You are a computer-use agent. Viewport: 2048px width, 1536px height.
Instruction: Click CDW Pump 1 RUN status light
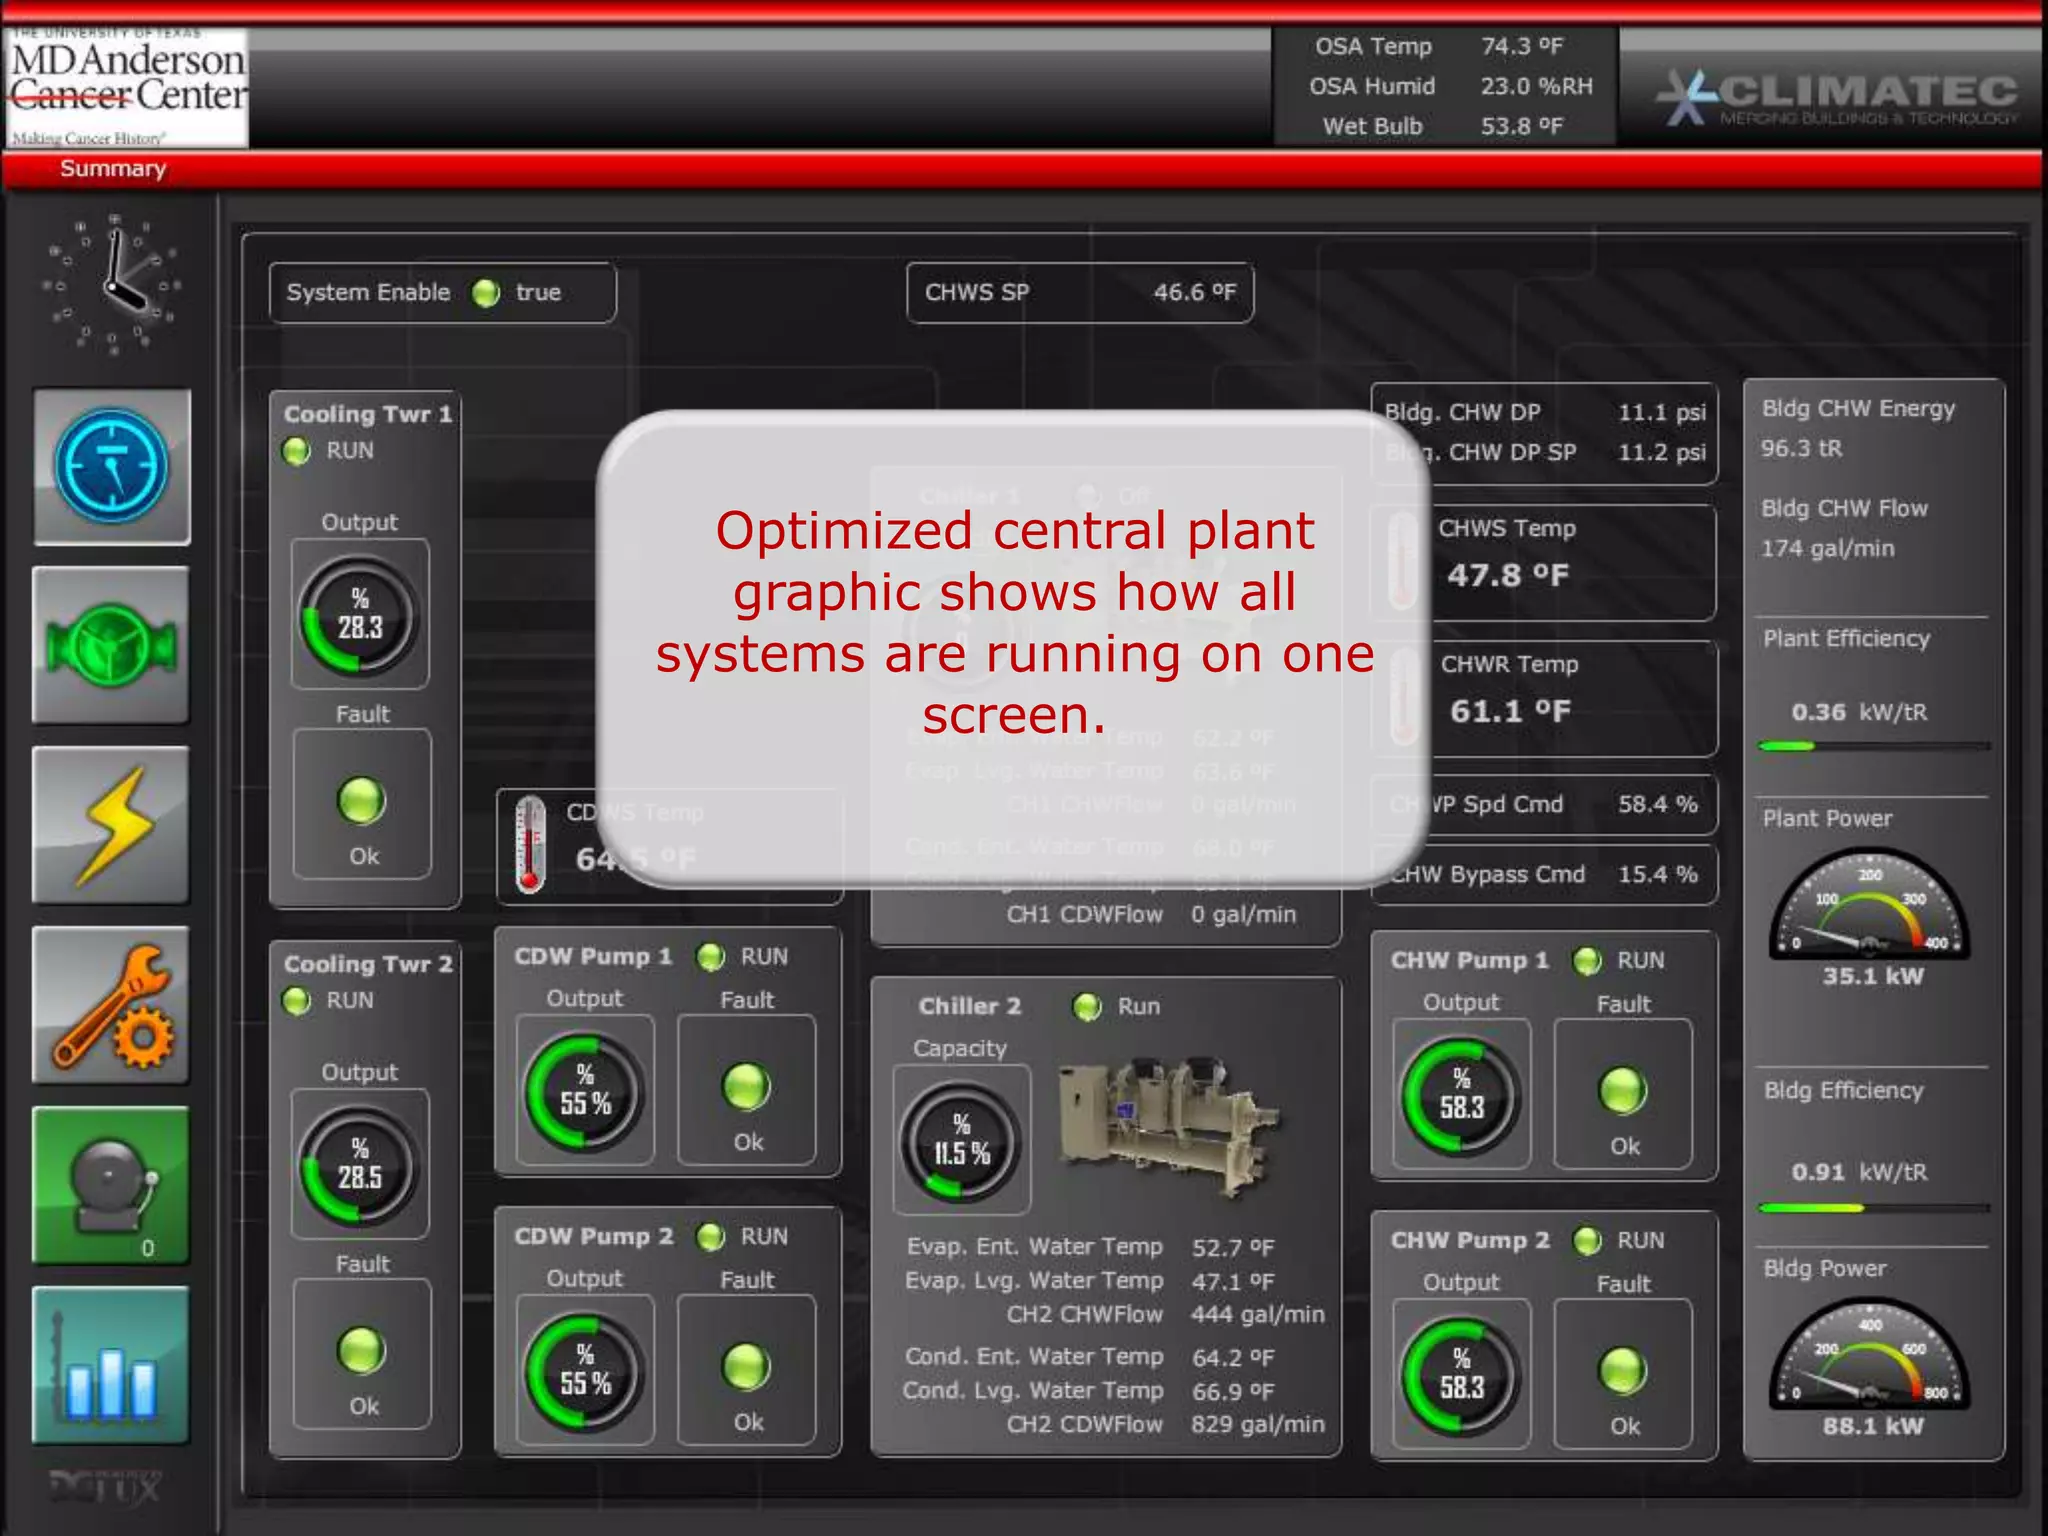pyautogui.click(x=711, y=957)
